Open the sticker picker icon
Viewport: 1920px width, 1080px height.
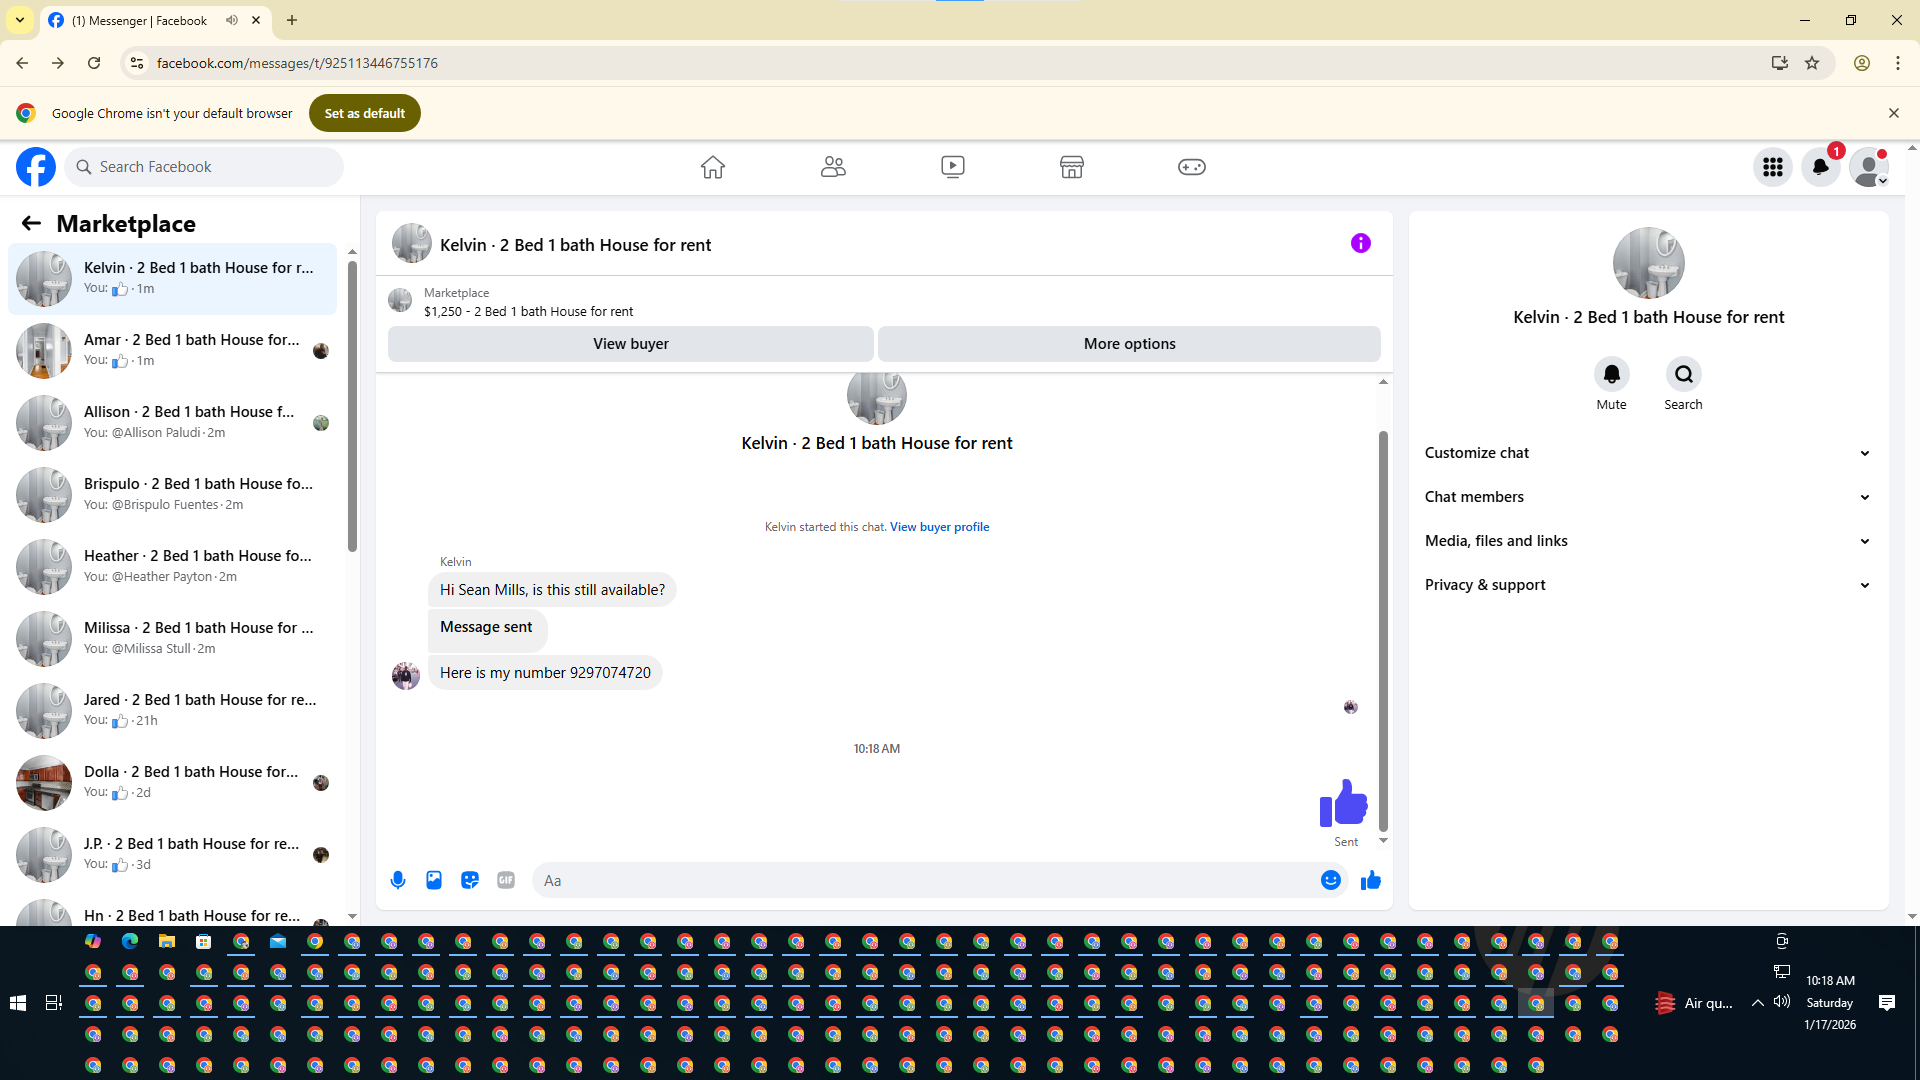(470, 880)
